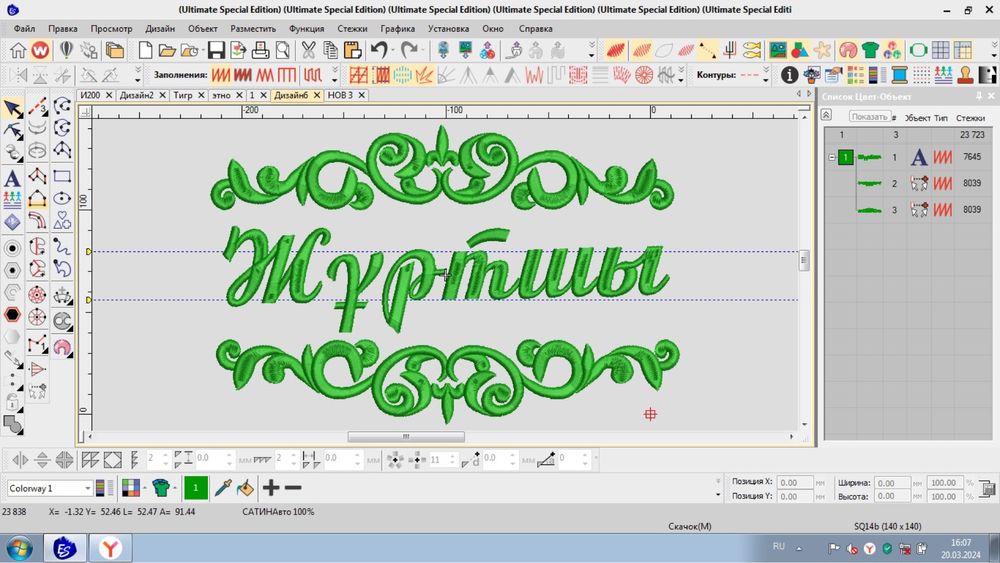Image resolution: width=1000 pixels, height=563 pixels.
Task: Open Yandex Browser from the taskbar
Action: coord(109,548)
